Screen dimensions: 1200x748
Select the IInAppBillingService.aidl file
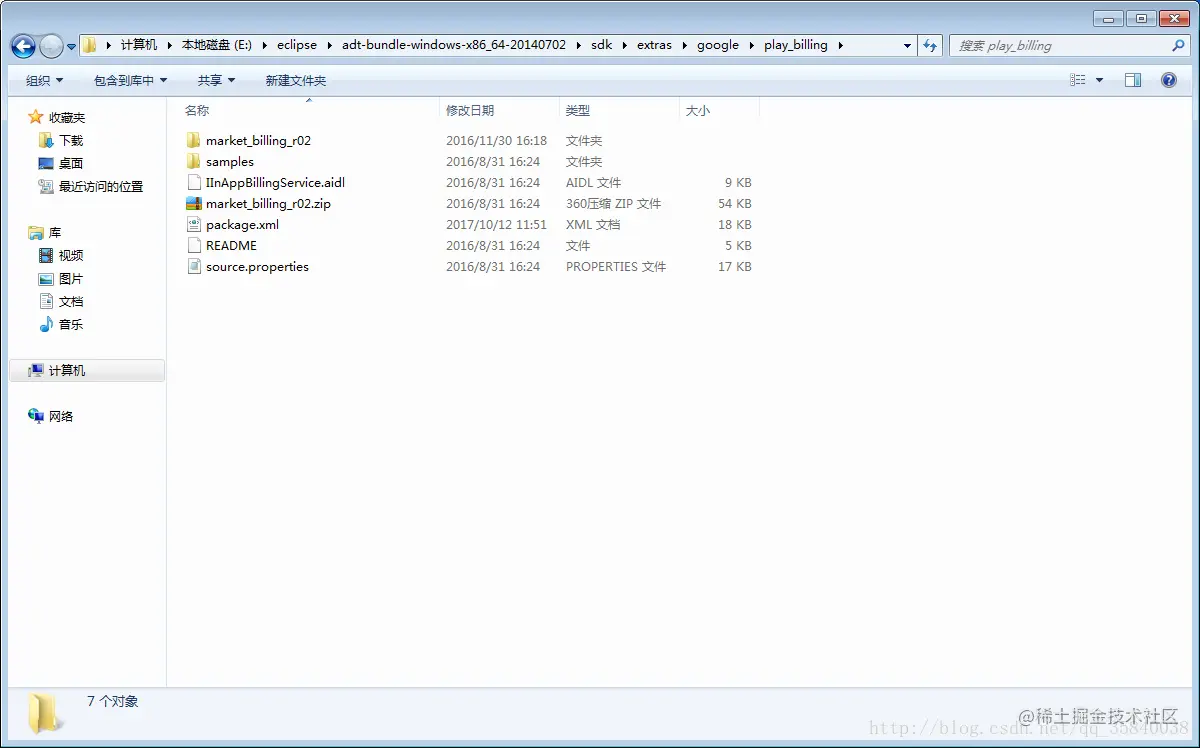pyautogui.click(x=275, y=182)
